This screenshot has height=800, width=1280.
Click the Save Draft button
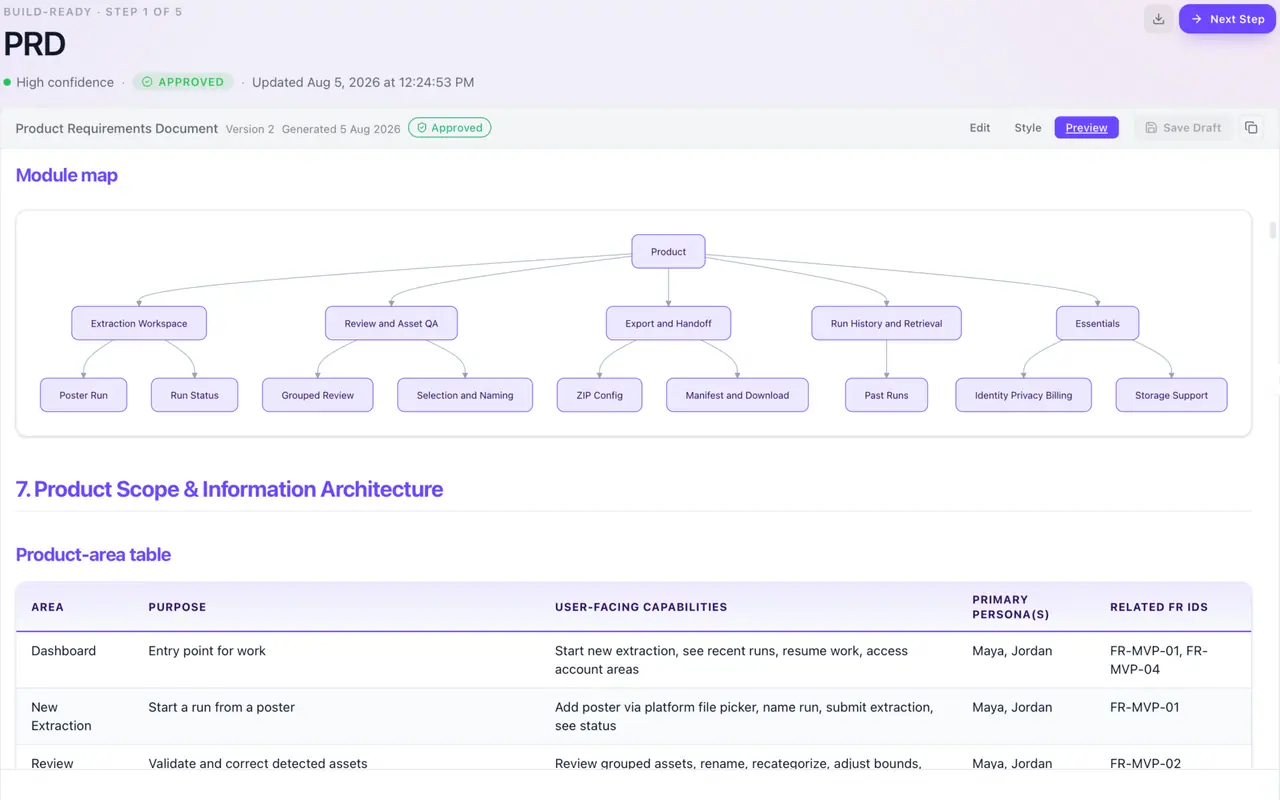tap(1183, 128)
